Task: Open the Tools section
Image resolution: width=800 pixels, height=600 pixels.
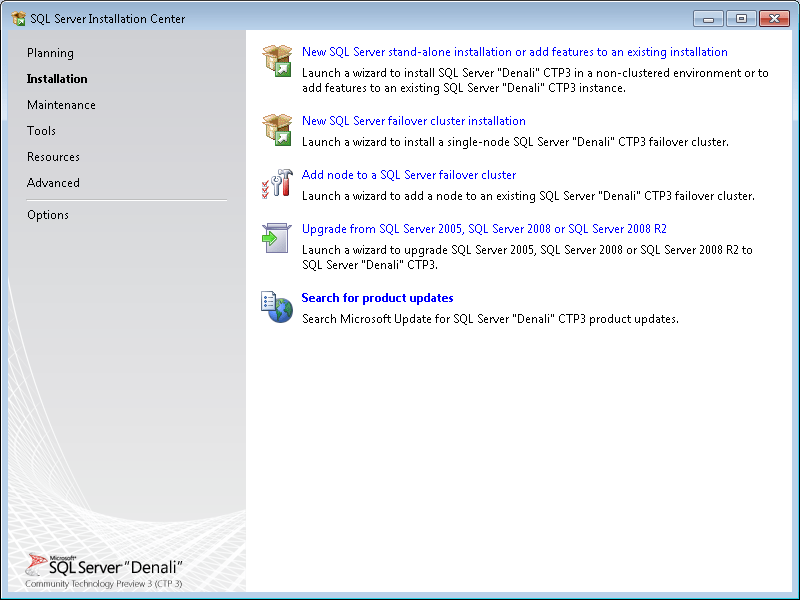Action: [41, 131]
